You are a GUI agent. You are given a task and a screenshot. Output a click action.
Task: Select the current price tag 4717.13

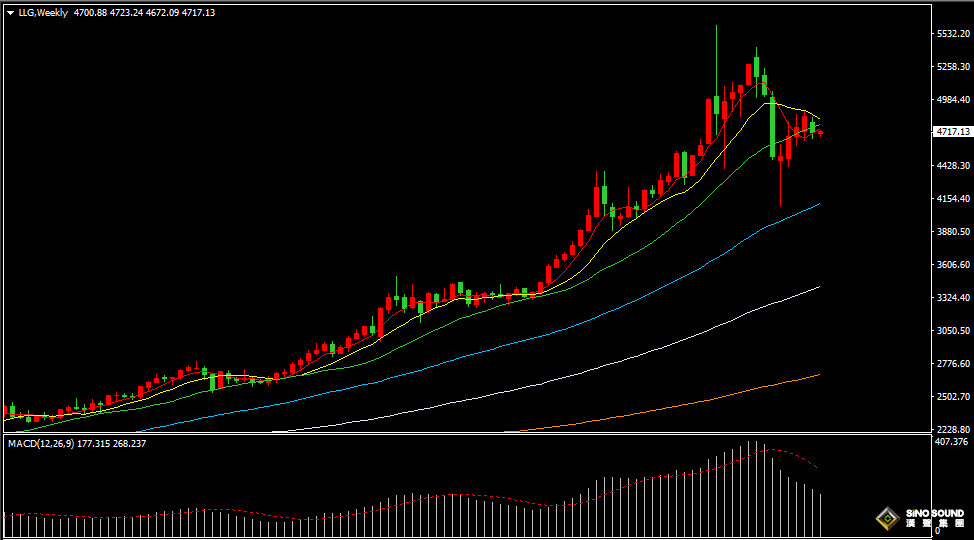tap(951, 132)
